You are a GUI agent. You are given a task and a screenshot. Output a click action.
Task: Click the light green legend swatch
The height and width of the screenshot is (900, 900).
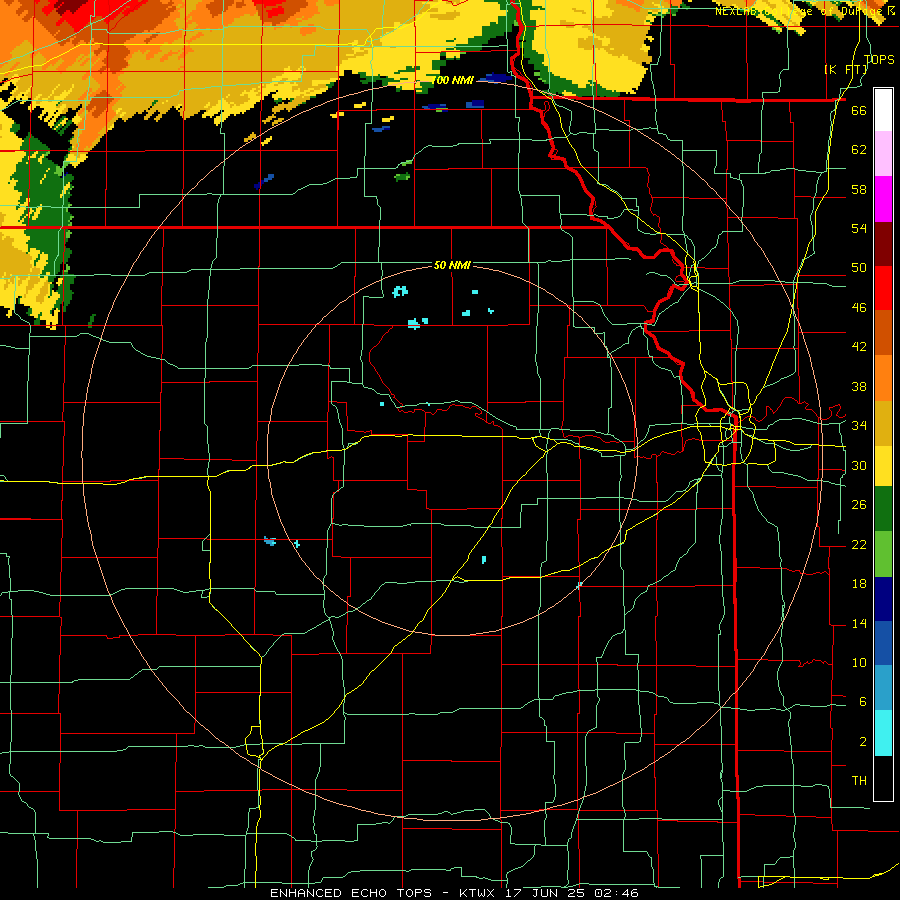[883, 554]
